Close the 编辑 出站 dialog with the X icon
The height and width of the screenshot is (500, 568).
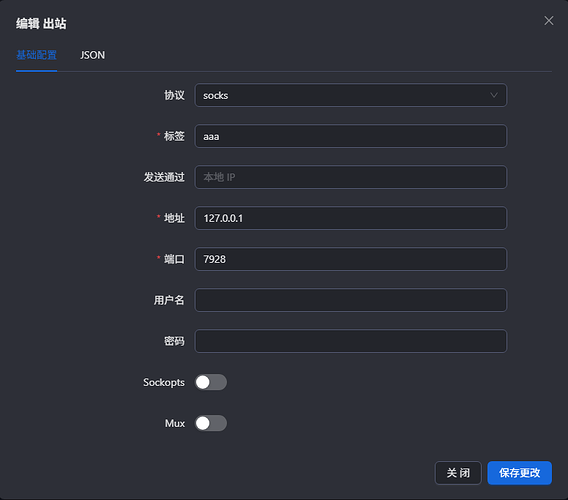(x=548, y=21)
